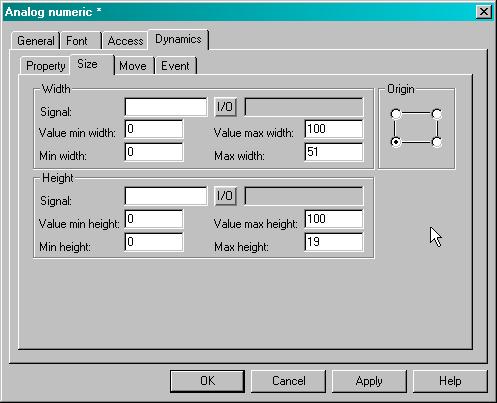Close the Analog numeric dialog
This screenshot has width=497, height=403.
483,12
